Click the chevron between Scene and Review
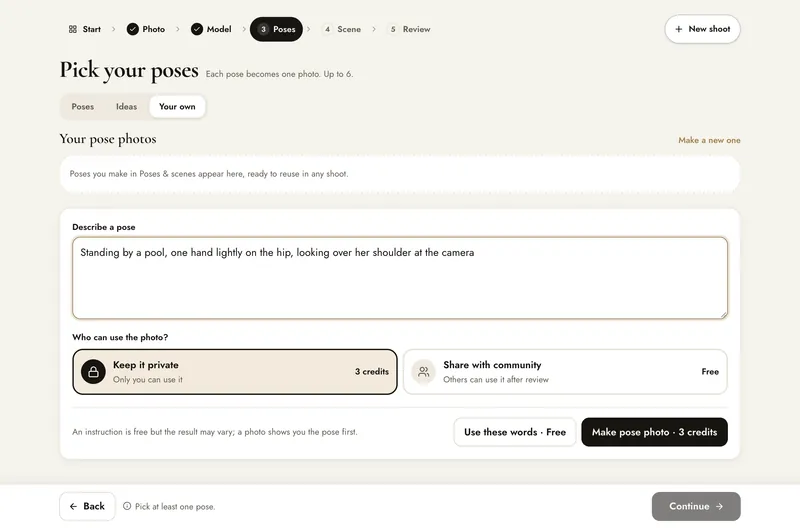The height and width of the screenshot is (528, 800). [374, 29]
